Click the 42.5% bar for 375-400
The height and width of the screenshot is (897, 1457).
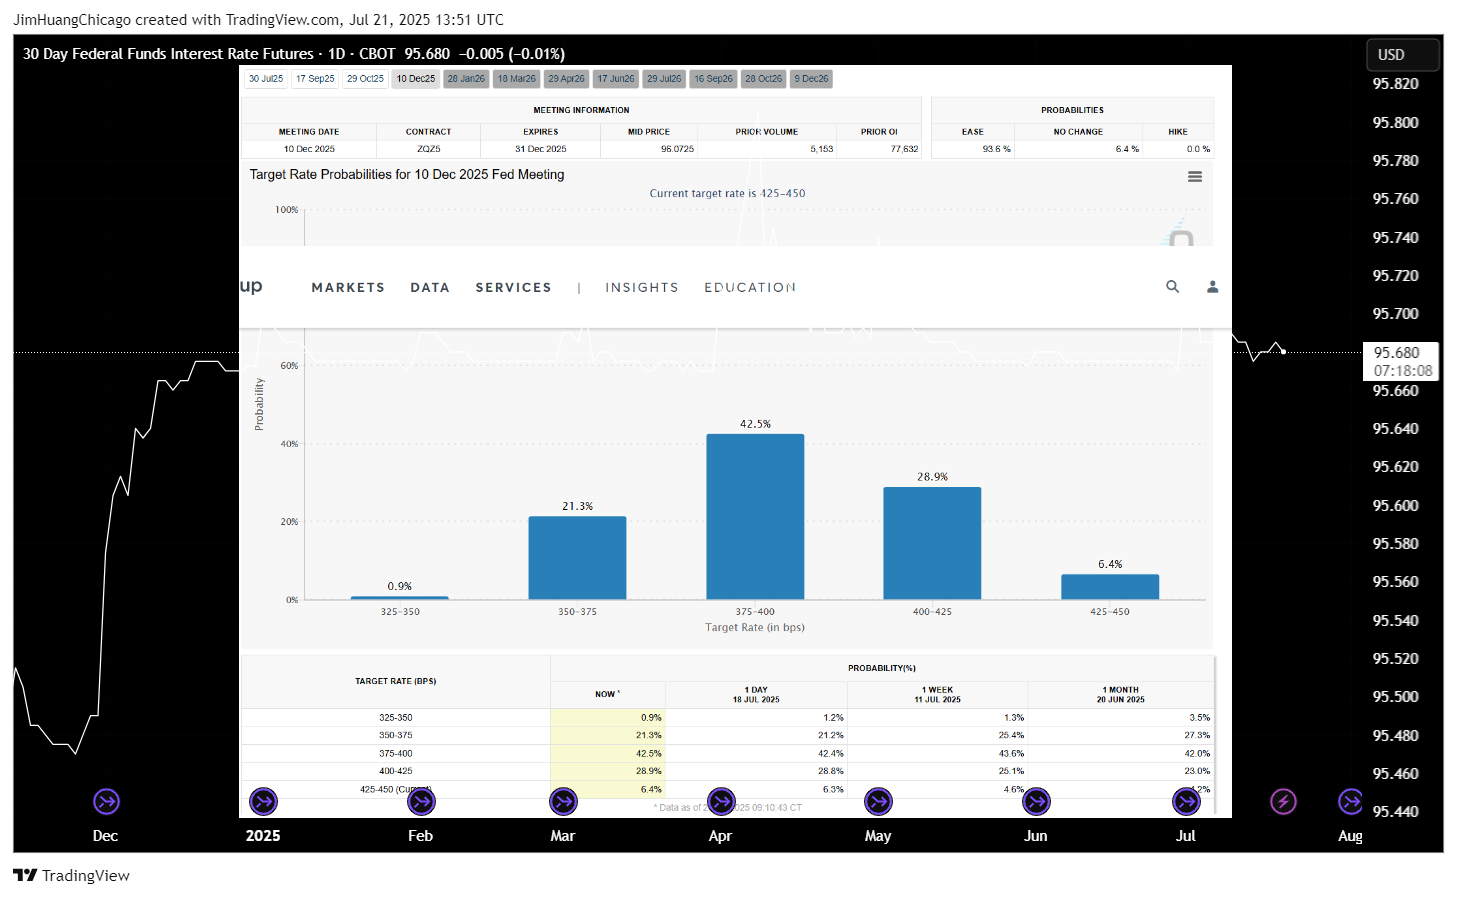[x=755, y=517]
